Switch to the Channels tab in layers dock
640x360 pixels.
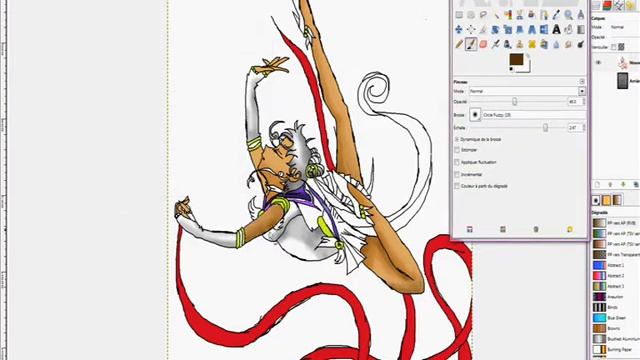pyautogui.click(x=607, y=5)
